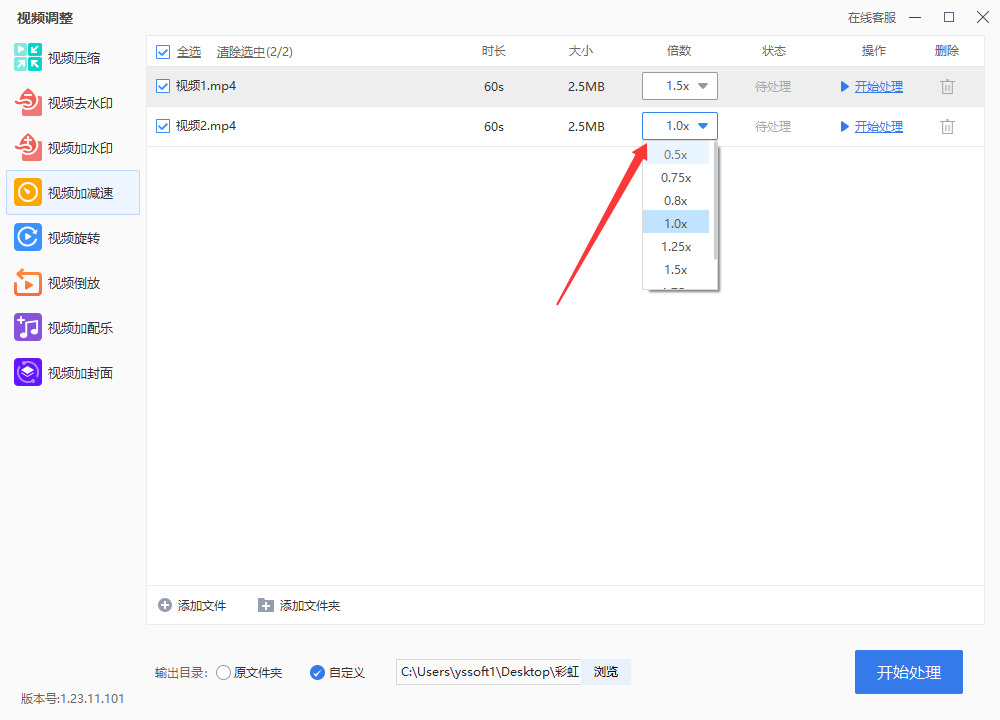
Task: Open the 1.5x speed dropdown for 视频1.mp4
Action: click(680, 86)
